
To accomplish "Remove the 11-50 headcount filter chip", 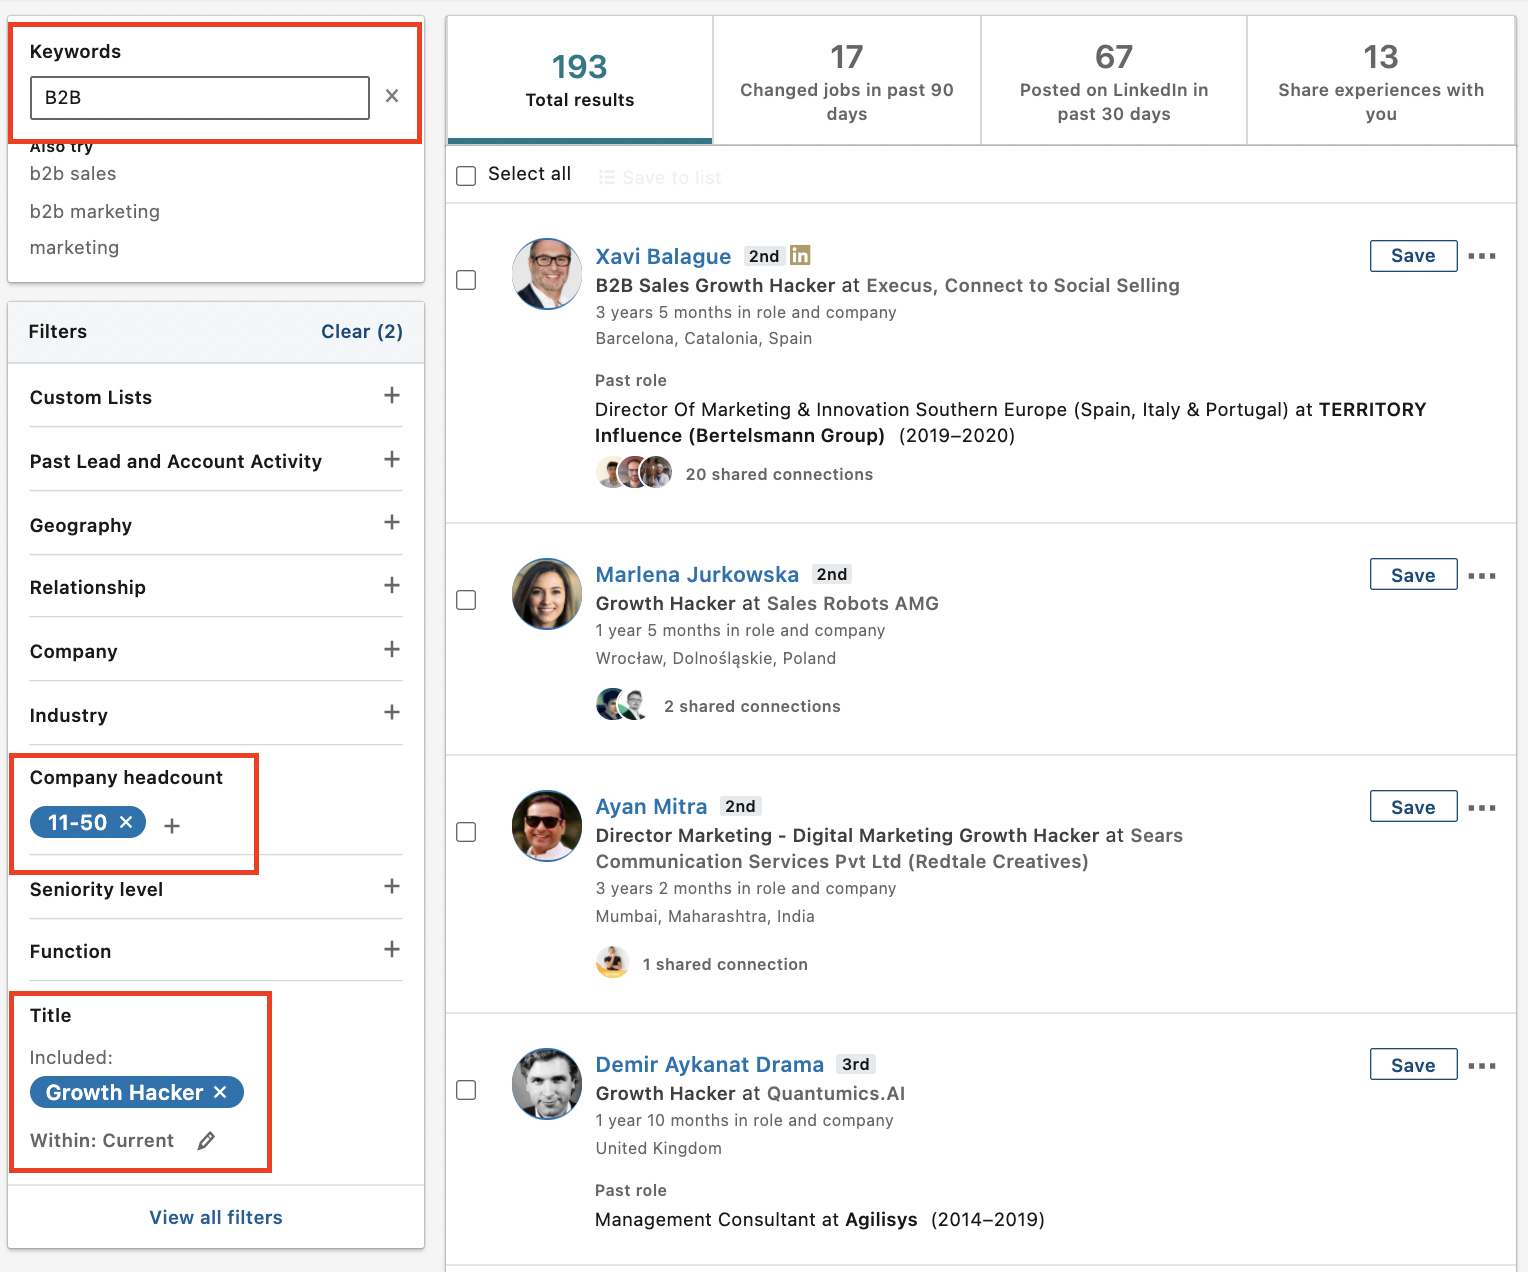I will tap(126, 822).
